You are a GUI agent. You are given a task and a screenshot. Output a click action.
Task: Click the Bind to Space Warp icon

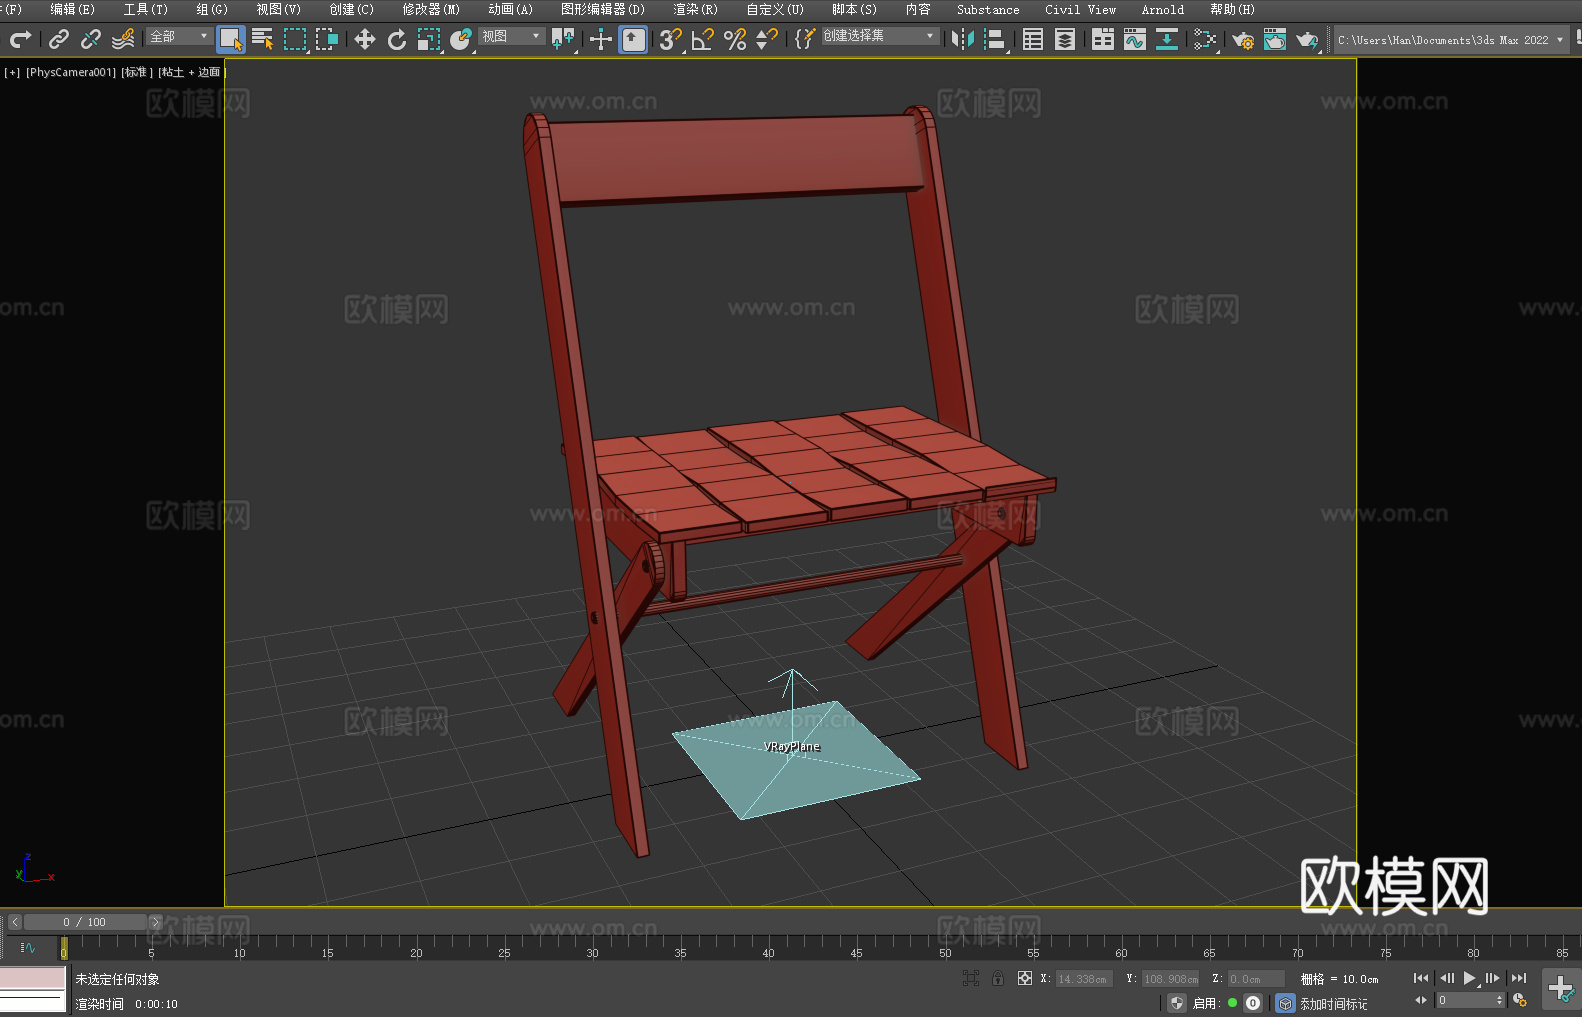(123, 39)
